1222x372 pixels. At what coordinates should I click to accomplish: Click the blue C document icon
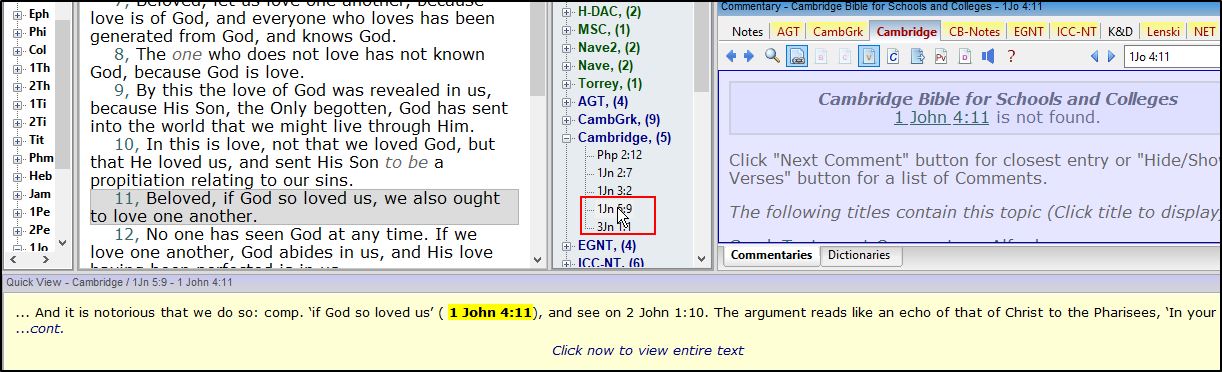point(893,56)
